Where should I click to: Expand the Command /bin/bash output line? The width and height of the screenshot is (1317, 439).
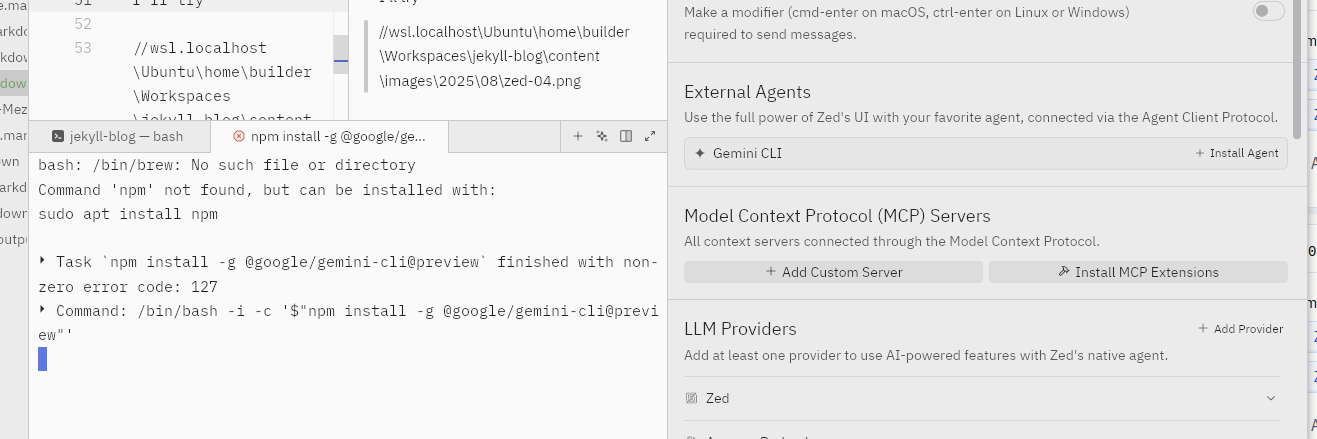click(42, 311)
